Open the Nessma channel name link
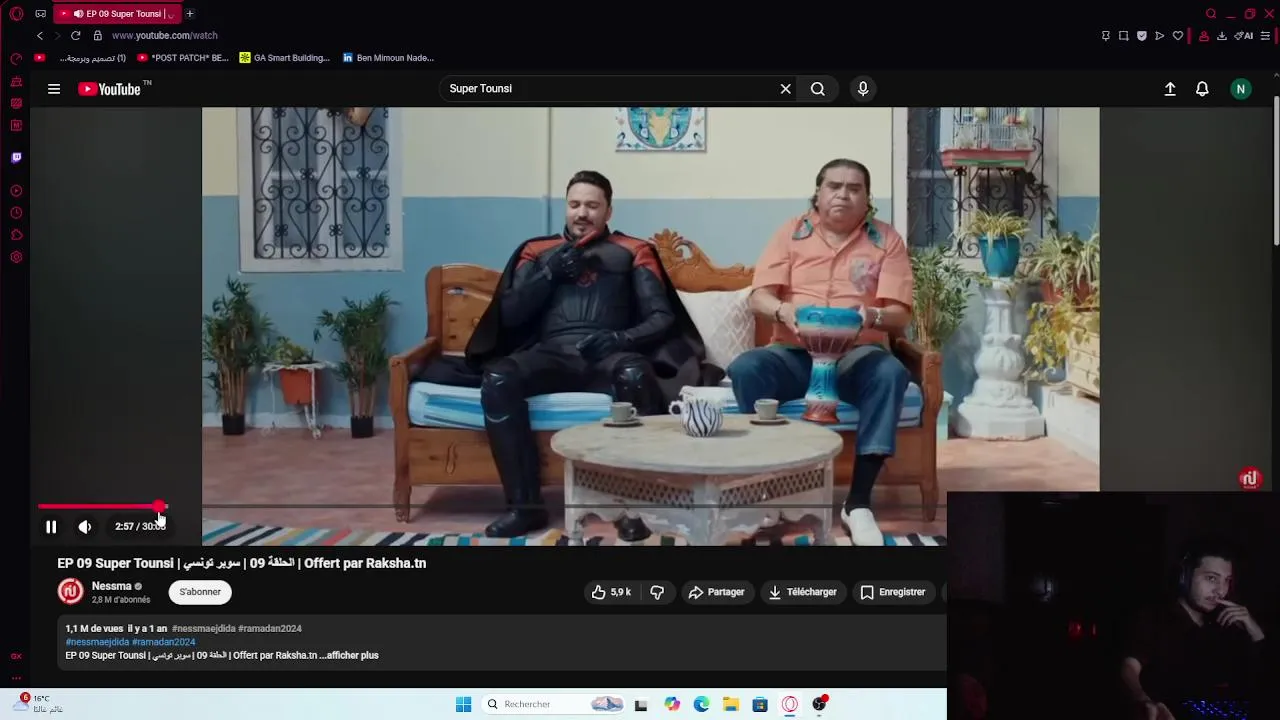The width and height of the screenshot is (1280, 720). [x=112, y=586]
